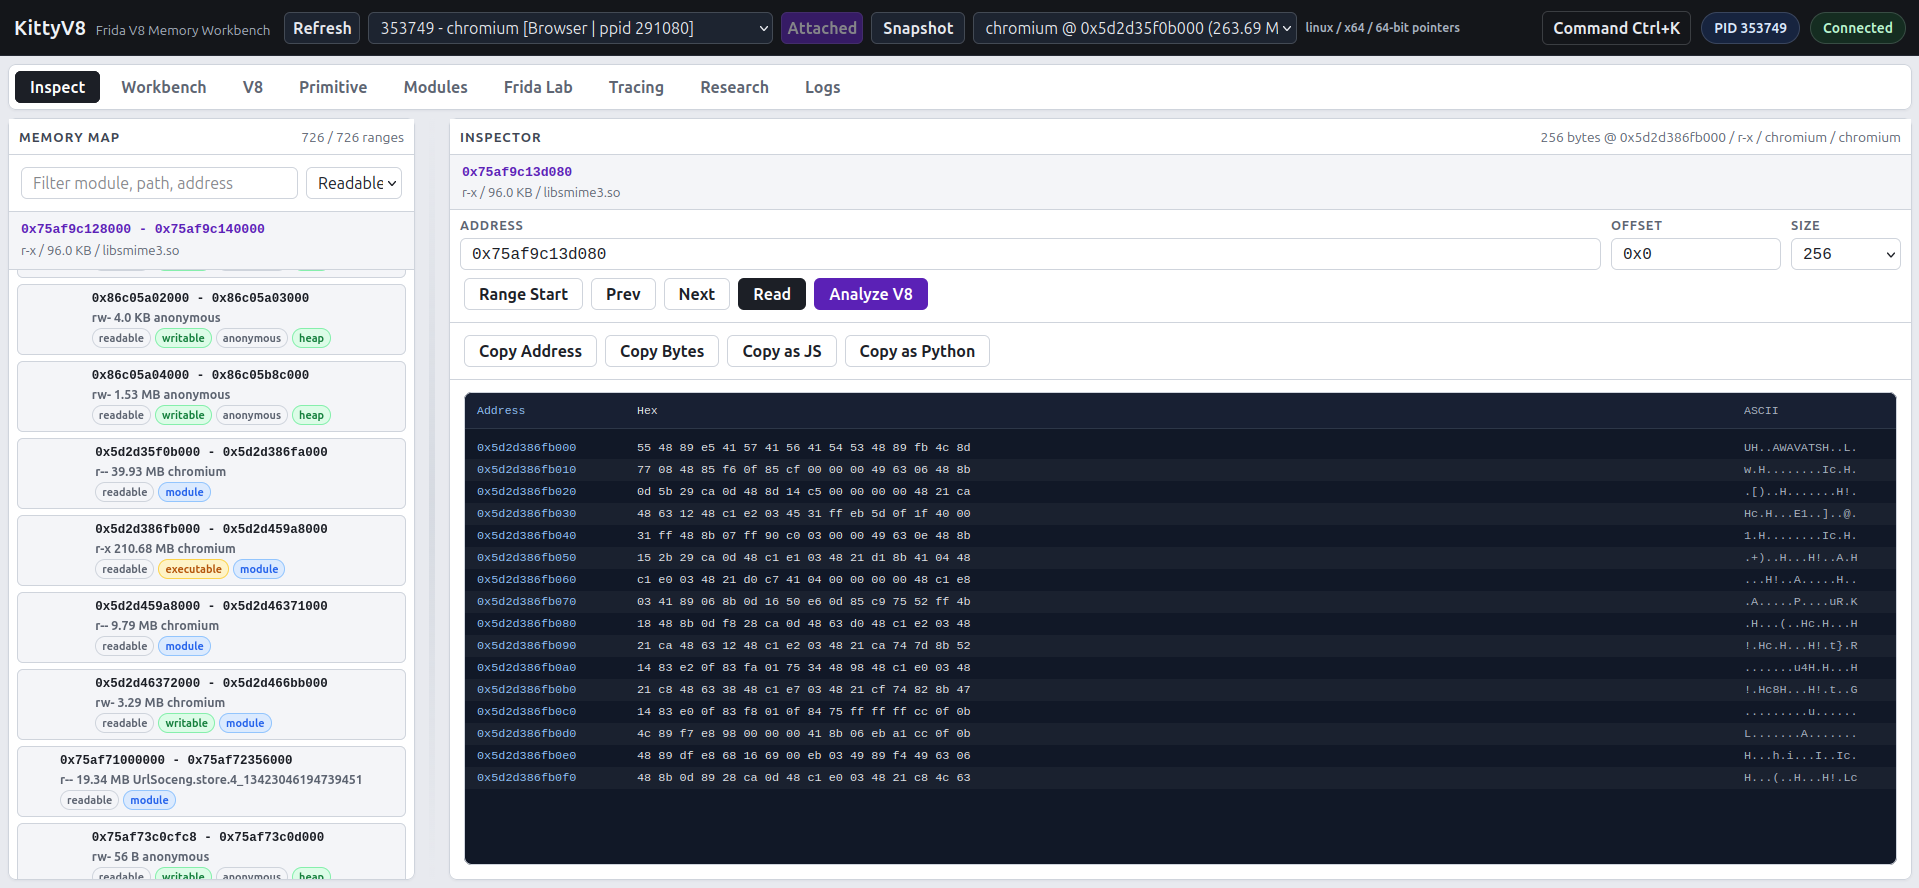Click the Prev button
1919x888 pixels.
[x=623, y=294]
